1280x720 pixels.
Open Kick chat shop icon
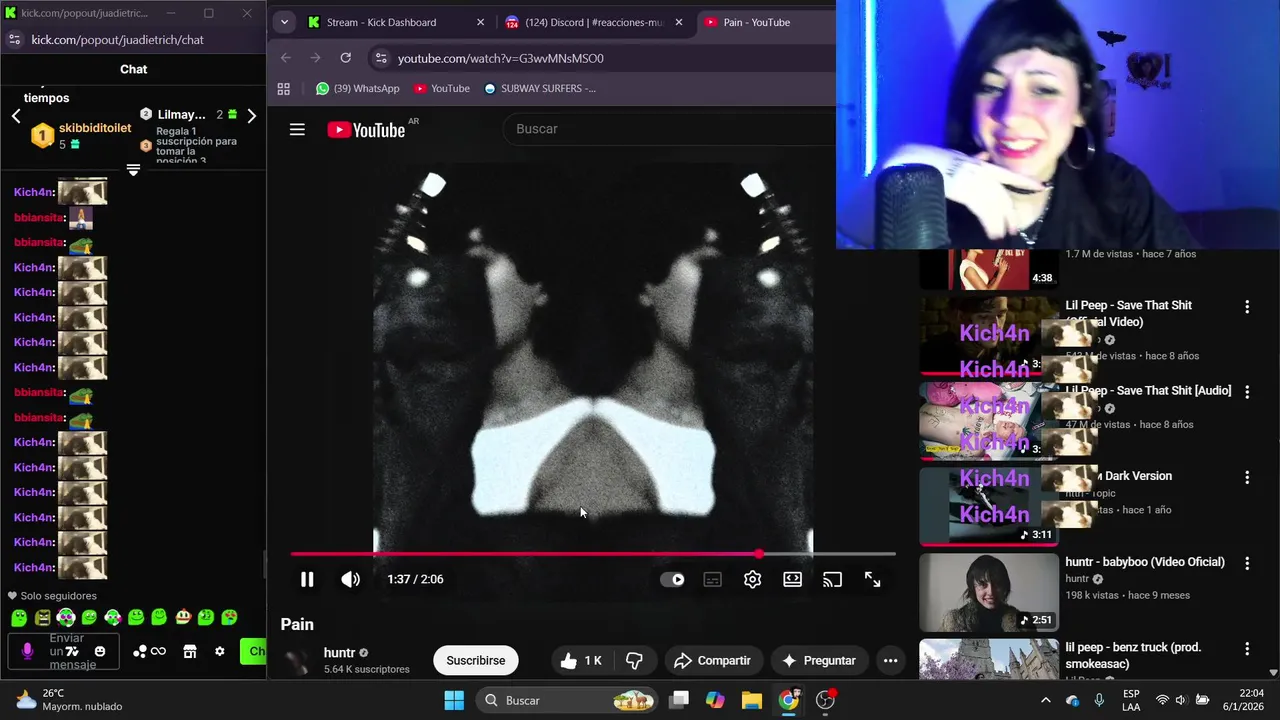coord(190,651)
